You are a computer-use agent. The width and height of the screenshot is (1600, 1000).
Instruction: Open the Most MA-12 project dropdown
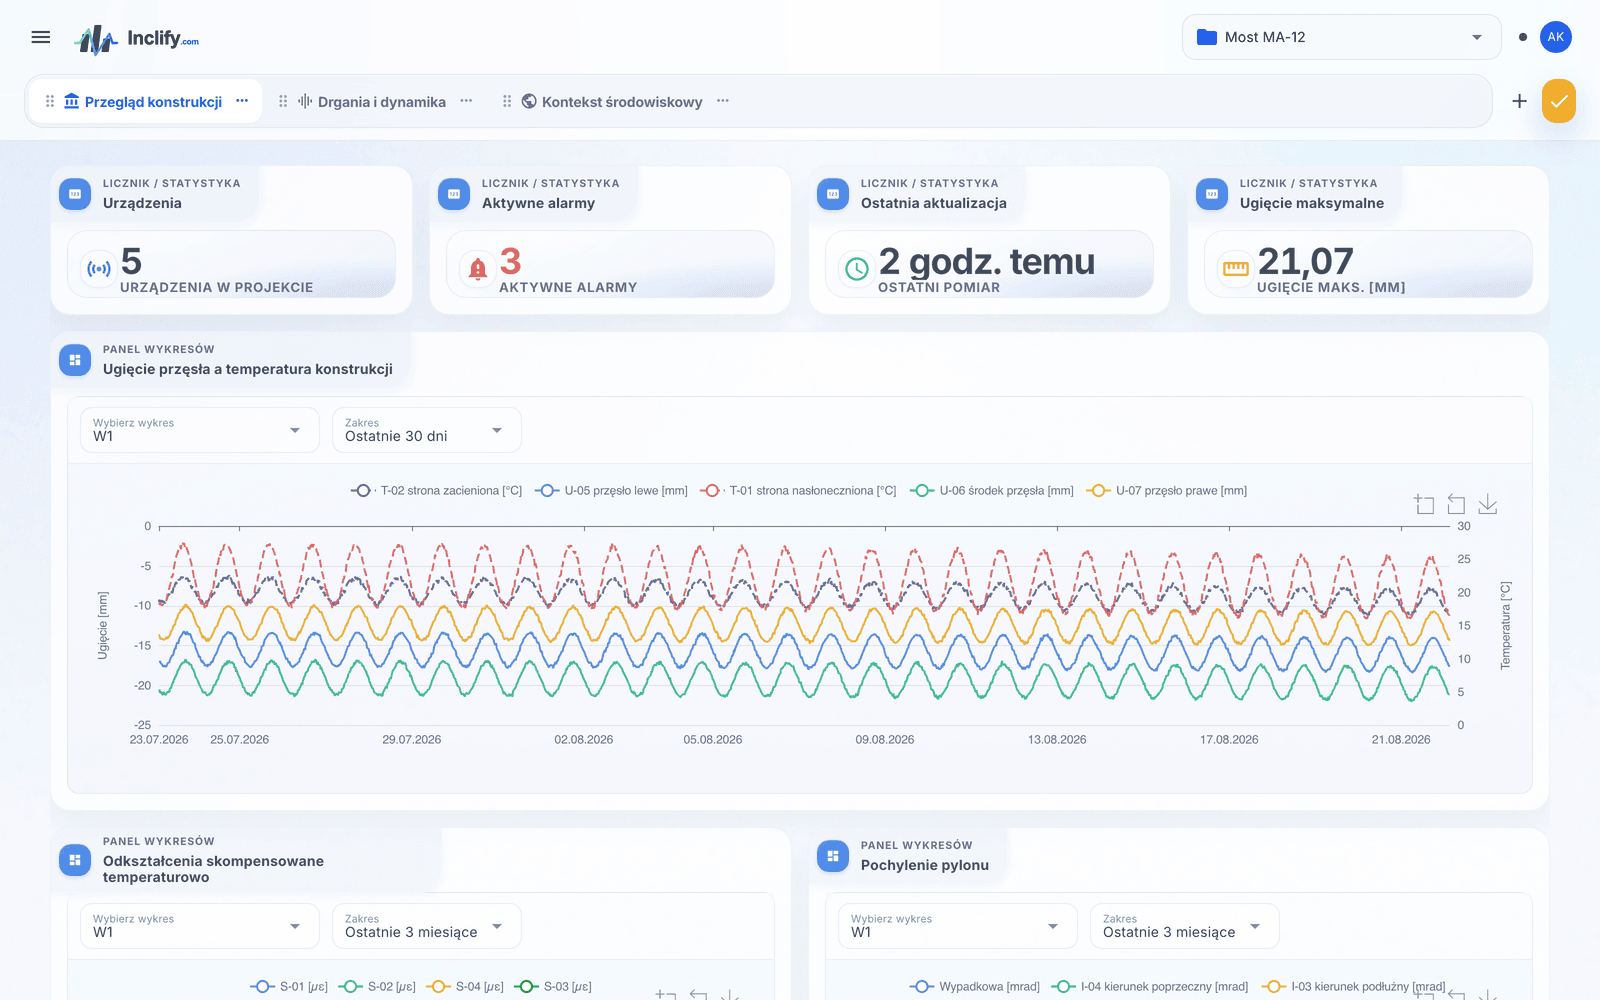pos(1341,37)
